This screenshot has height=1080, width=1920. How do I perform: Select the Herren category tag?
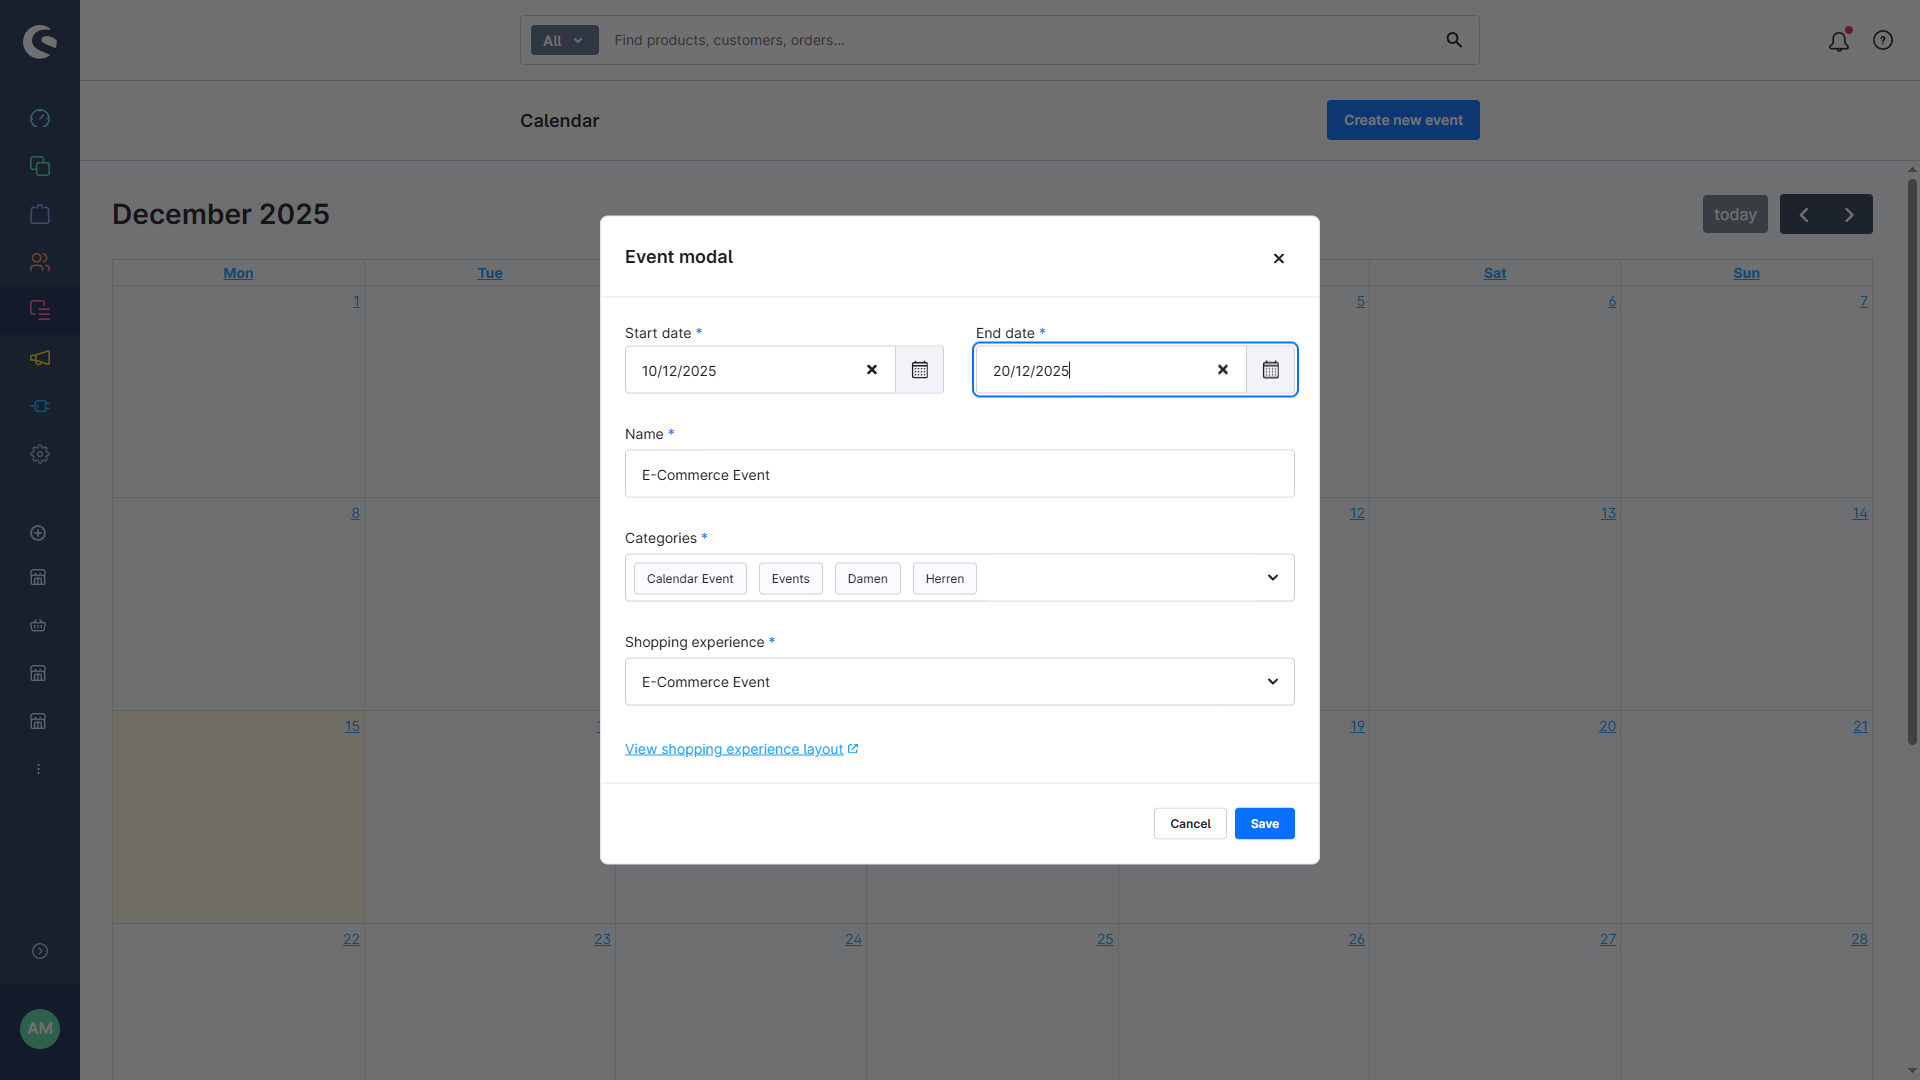click(944, 579)
